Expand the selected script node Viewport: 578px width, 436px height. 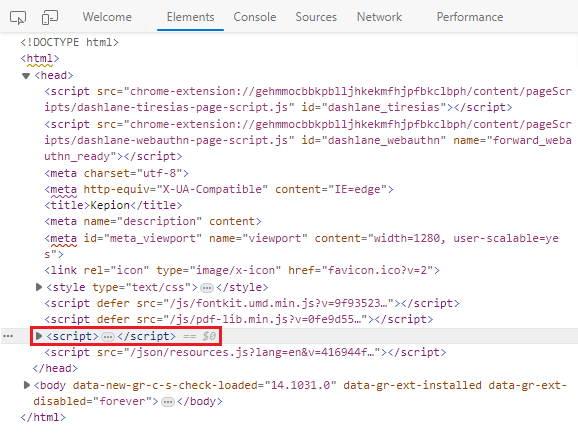[39, 336]
